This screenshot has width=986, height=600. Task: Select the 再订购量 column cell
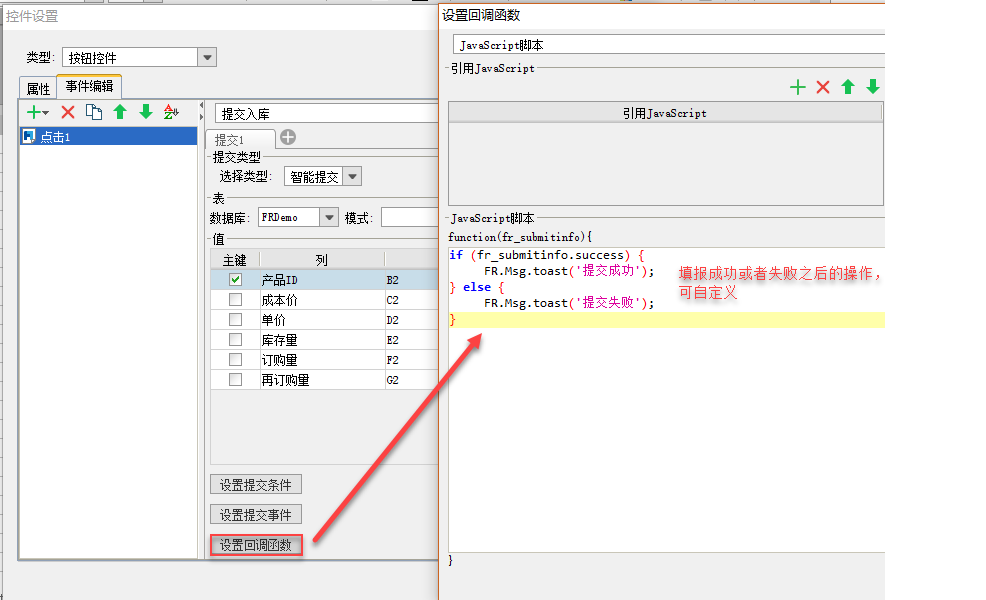321,380
